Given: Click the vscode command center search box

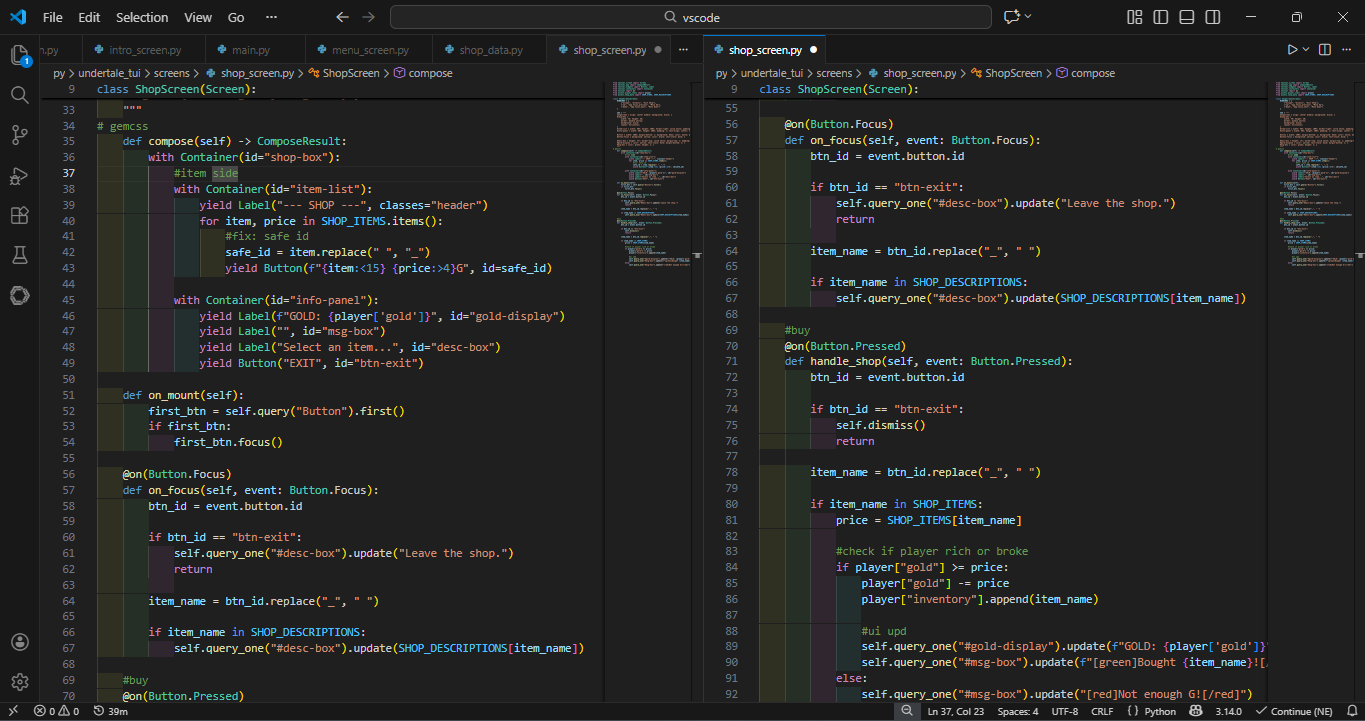Looking at the screenshot, I should (691, 17).
